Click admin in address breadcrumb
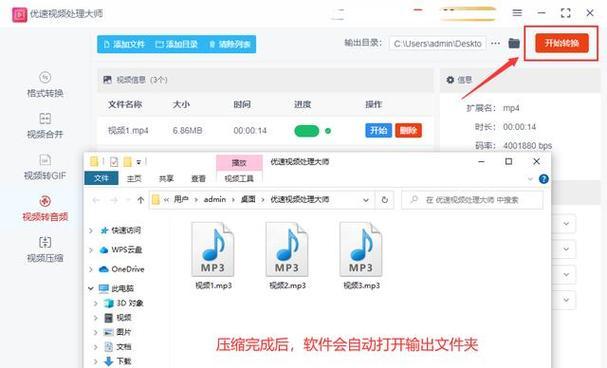 coord(215,200)
